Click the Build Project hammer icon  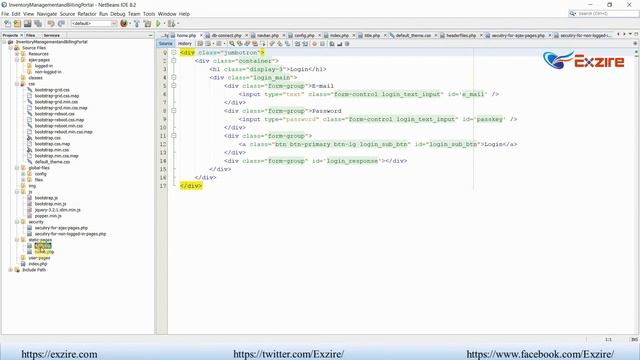[x=137, y=24]
